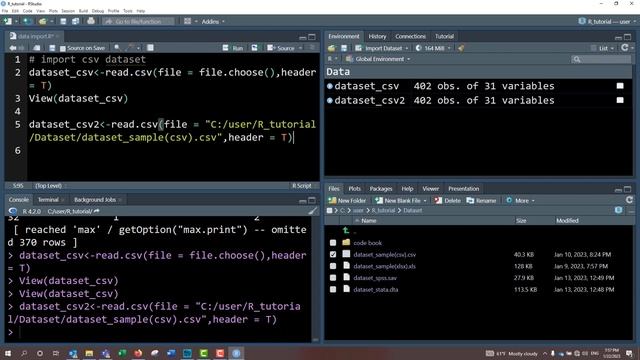Click the Go to file/function field
Screen dimensions: 640x360
coord(139,21)
